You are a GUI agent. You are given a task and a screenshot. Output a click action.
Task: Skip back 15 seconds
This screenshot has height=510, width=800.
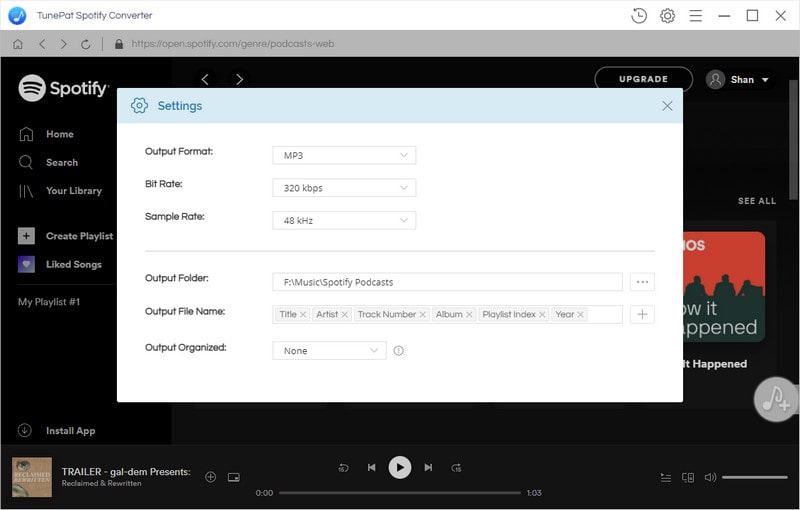click(x=343, y=468)
